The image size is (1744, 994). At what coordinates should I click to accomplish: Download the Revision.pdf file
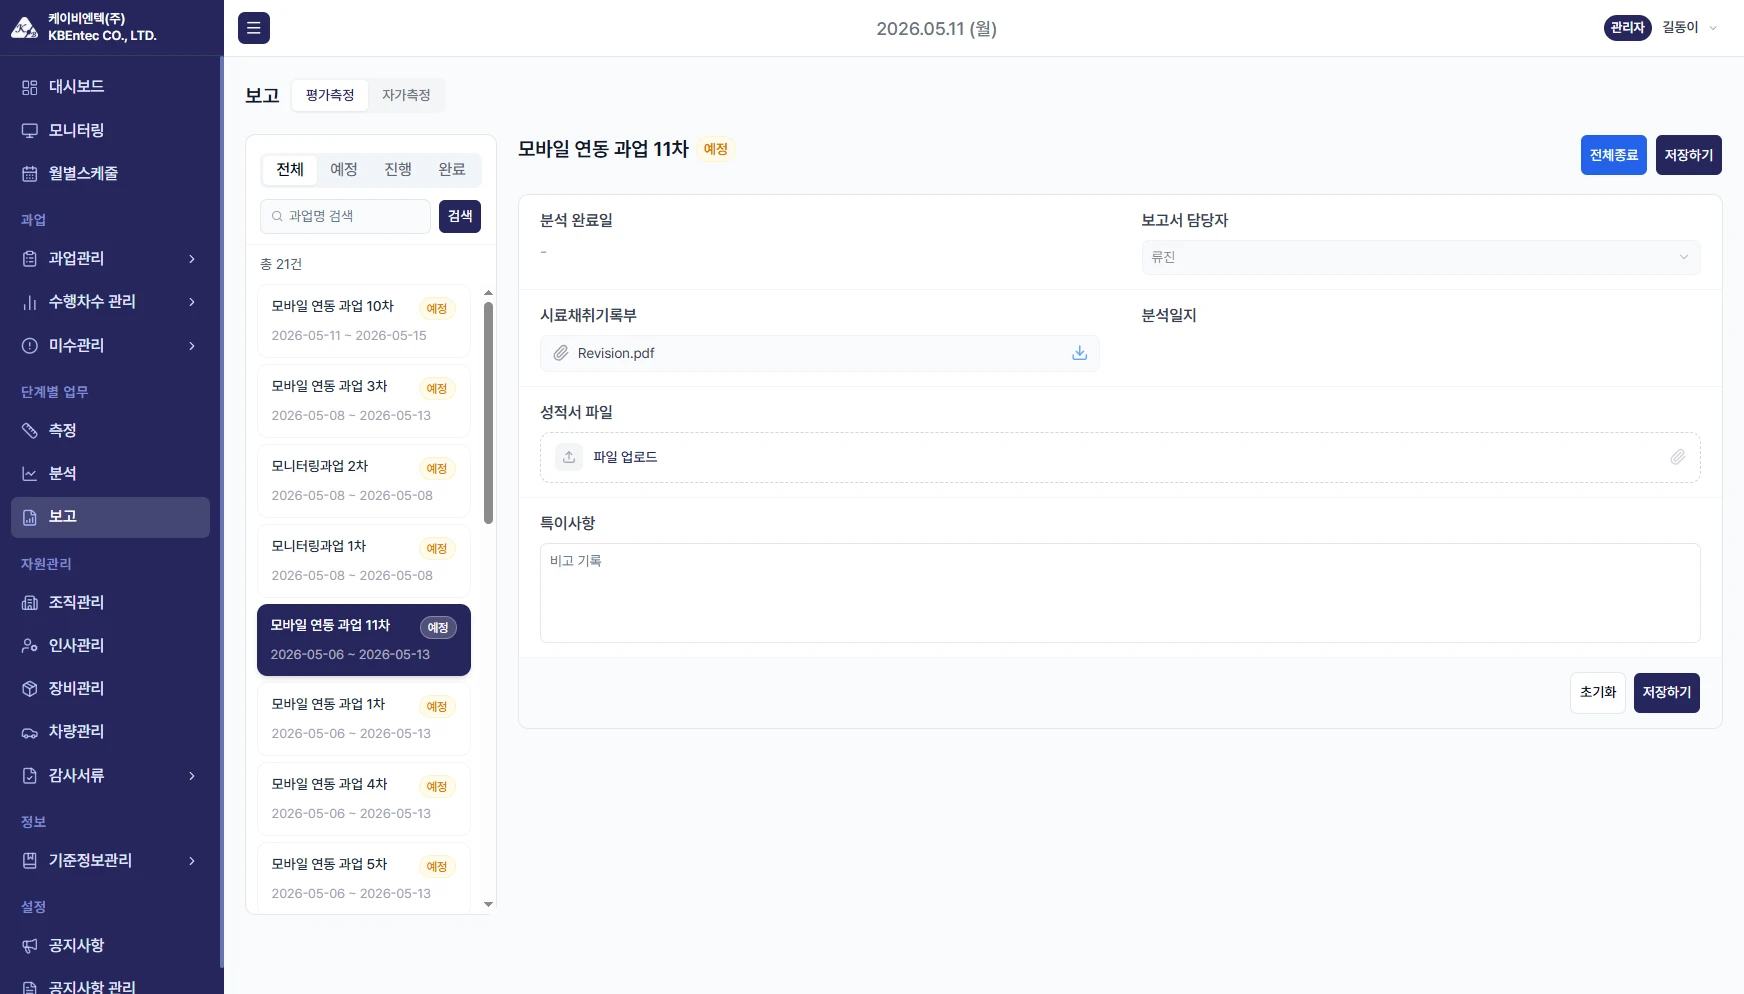(x=1079, y=353)
